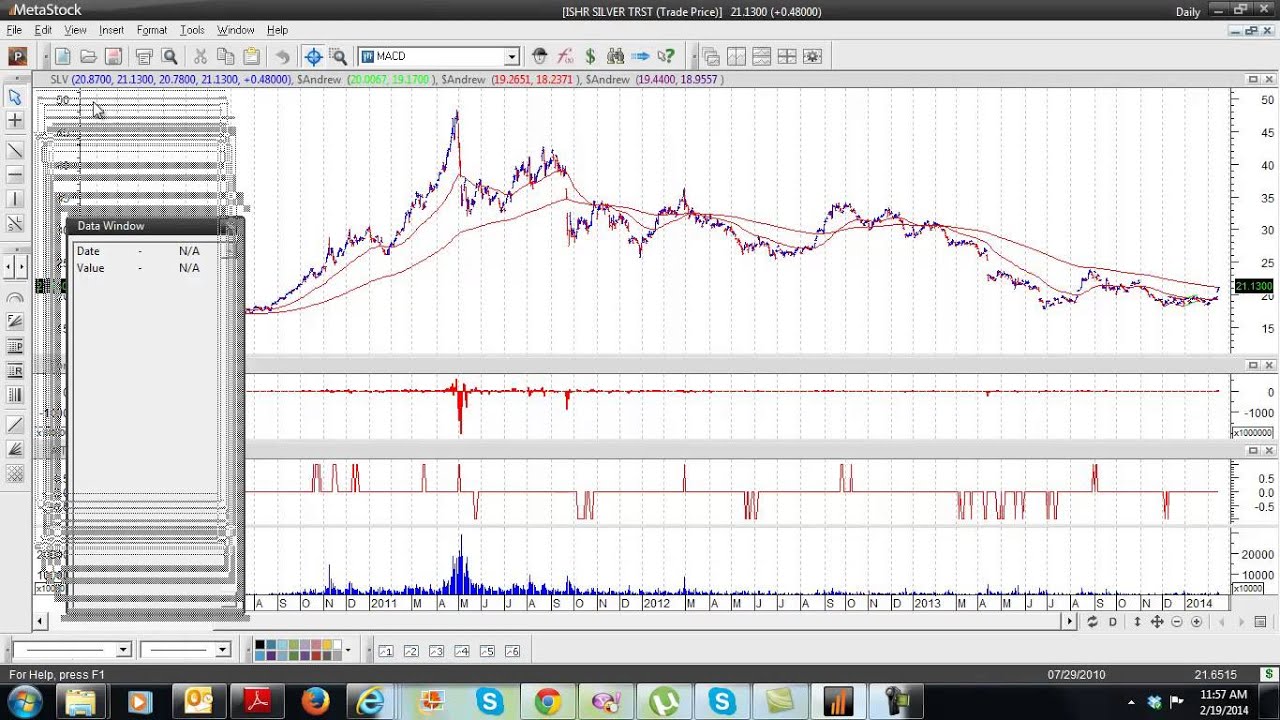Toggle the crosshair pointer tool
This screenshot has width=1280, height=720.
pyautogui.click(x=313, y=57)
